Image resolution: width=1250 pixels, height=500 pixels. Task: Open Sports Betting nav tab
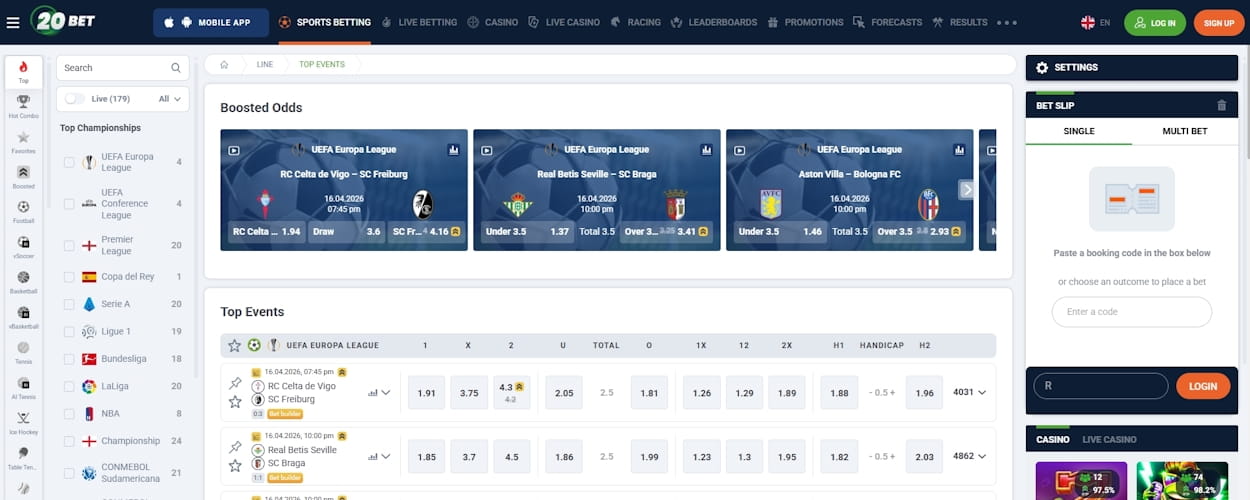pos(325,22)
